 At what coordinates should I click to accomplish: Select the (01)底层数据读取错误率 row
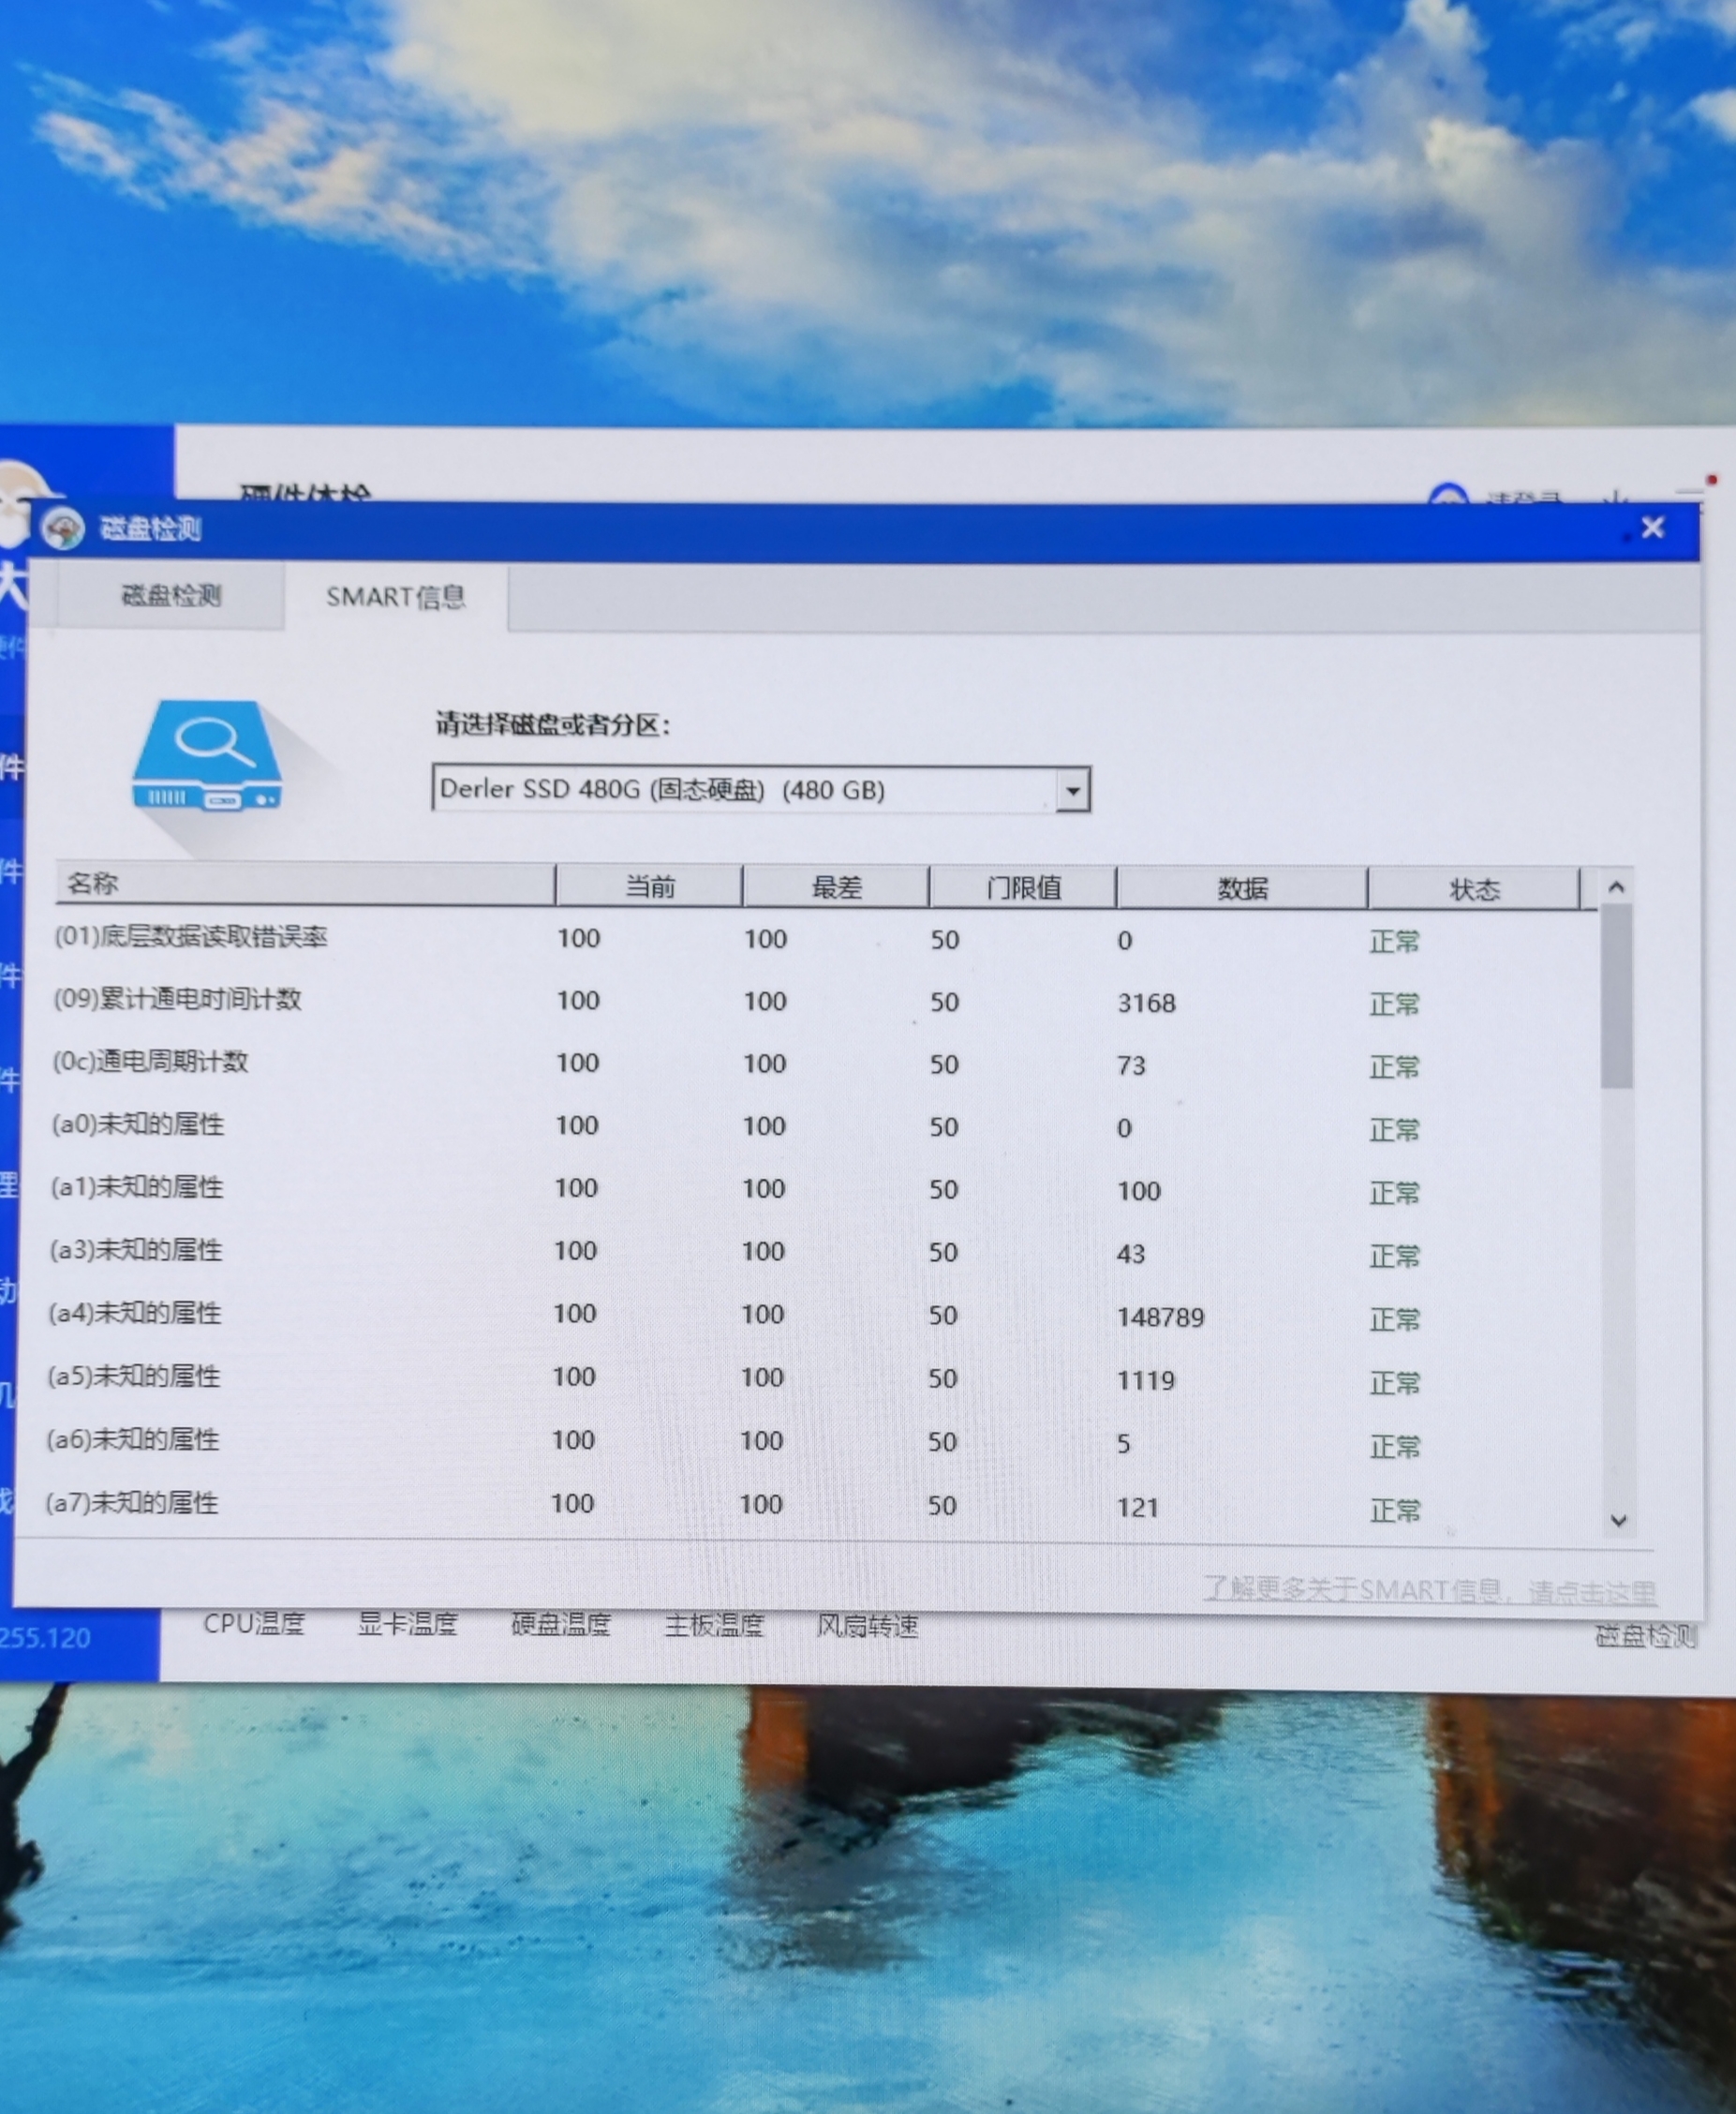(x=190, y=937)
